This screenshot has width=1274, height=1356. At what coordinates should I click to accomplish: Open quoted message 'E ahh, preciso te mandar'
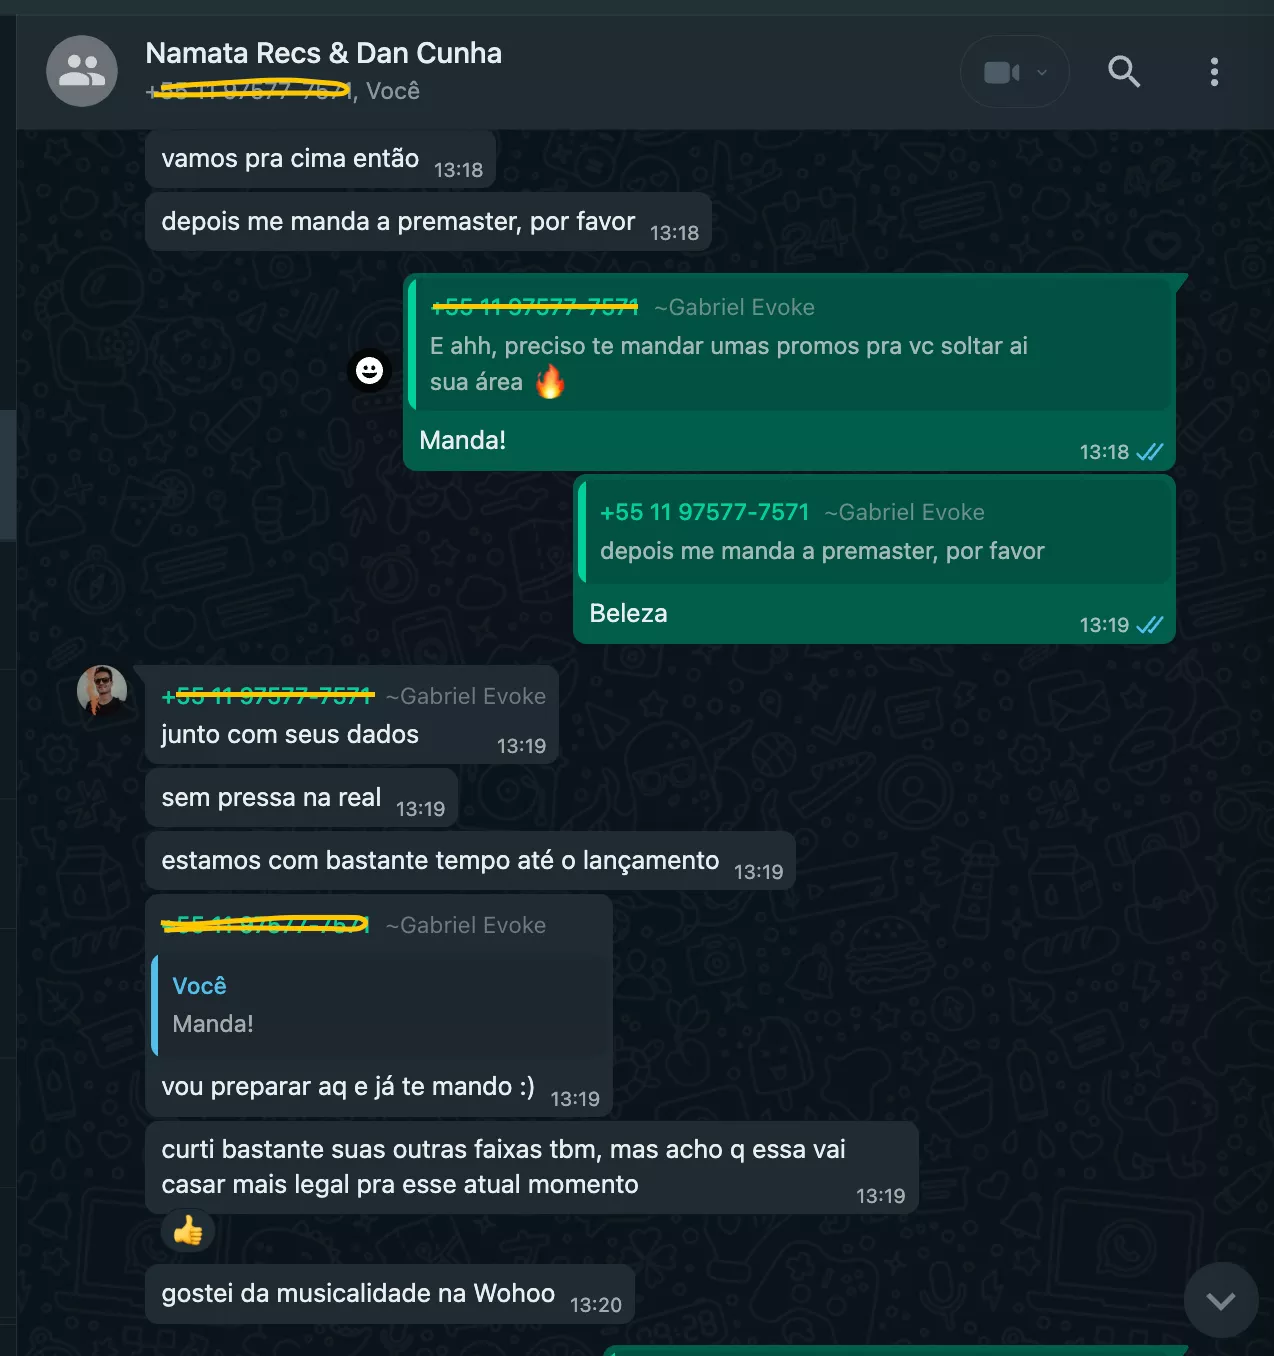(x=790, y=344)
